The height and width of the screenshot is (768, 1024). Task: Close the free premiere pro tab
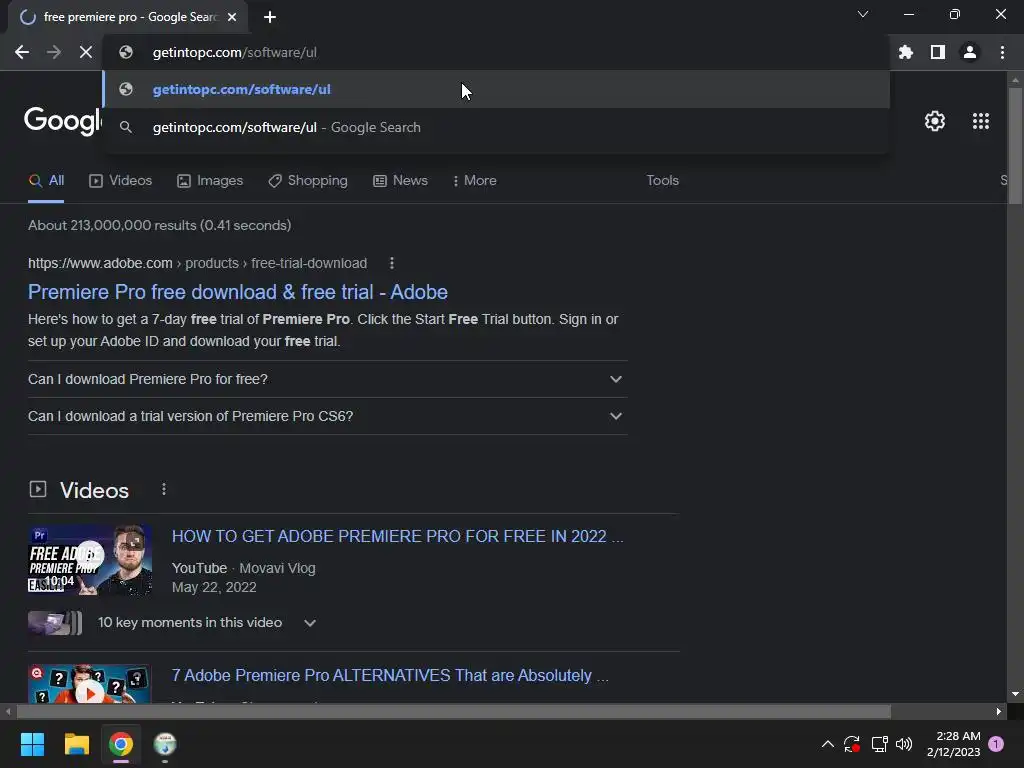(x=232, y=17)
